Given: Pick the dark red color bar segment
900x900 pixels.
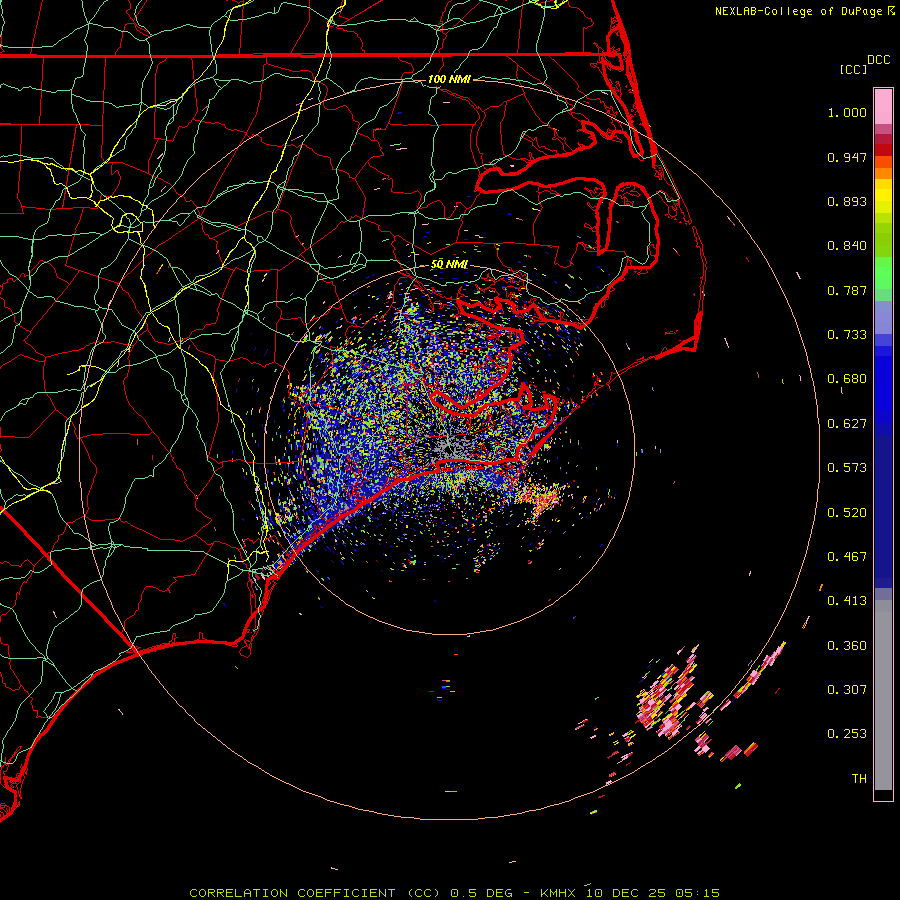Looking at the screenshot, I should pyautogui.click(x=883, y=150).
